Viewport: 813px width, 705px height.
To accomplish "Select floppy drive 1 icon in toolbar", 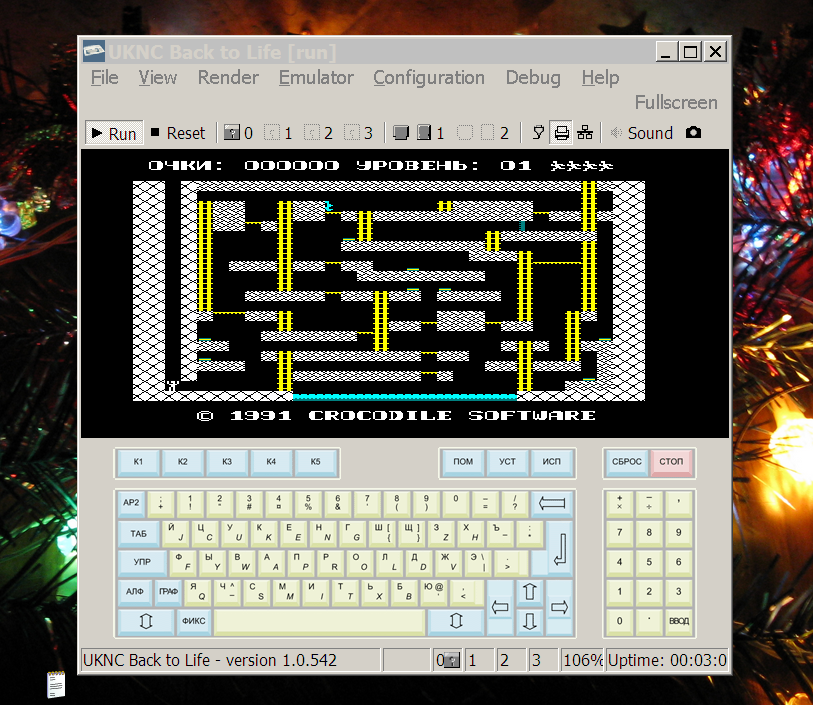I will (272, 133).
